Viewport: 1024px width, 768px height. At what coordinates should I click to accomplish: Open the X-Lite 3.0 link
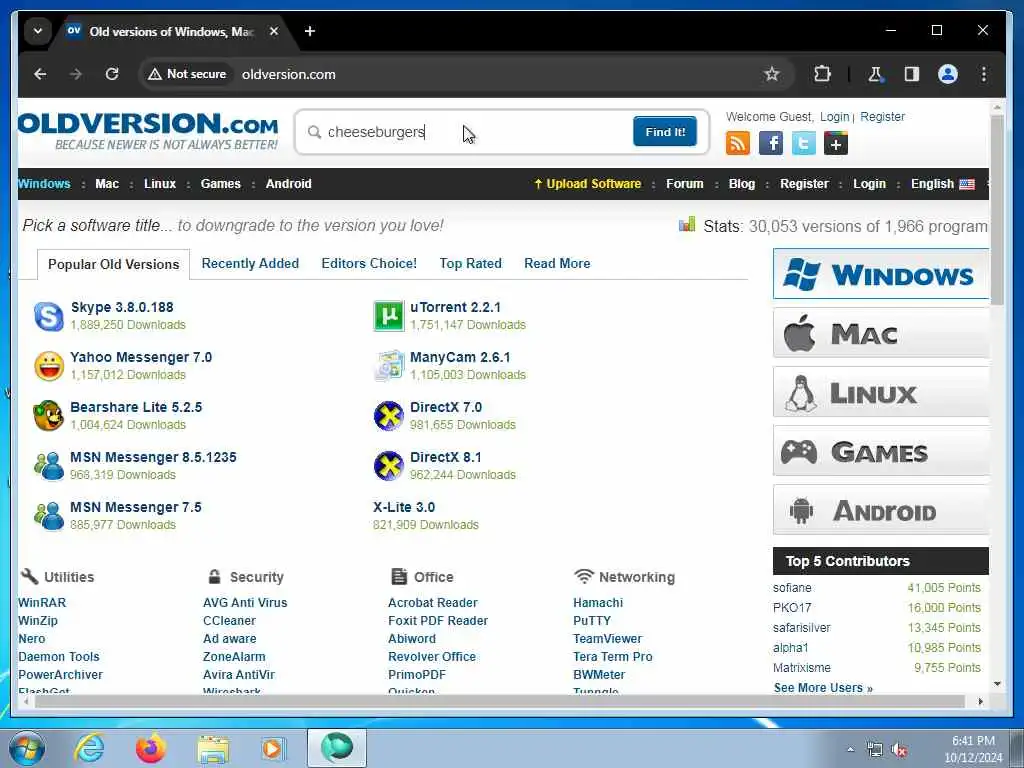(404, 507)
